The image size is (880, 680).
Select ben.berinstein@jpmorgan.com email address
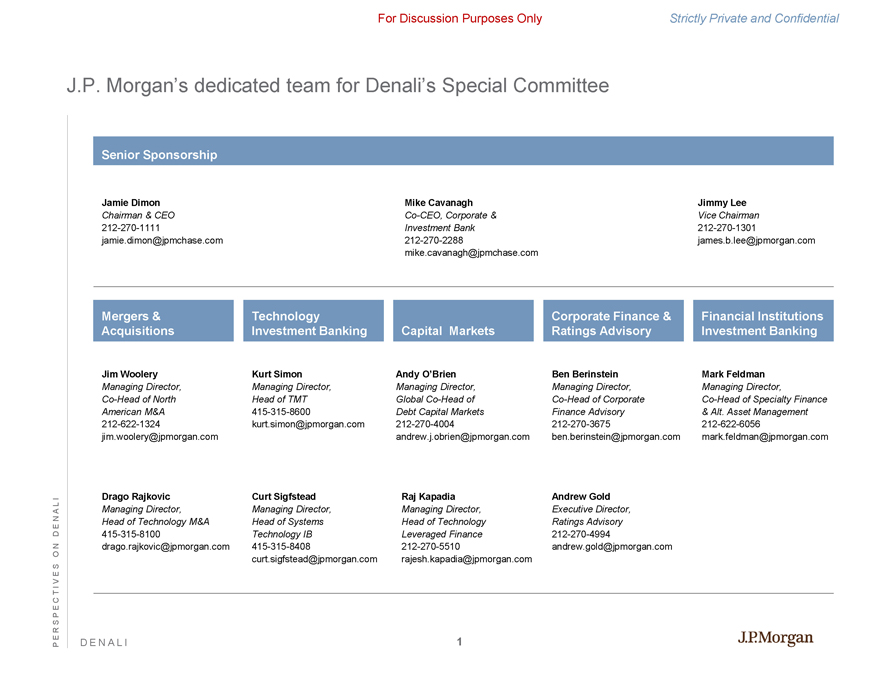[x=615, y=436]
